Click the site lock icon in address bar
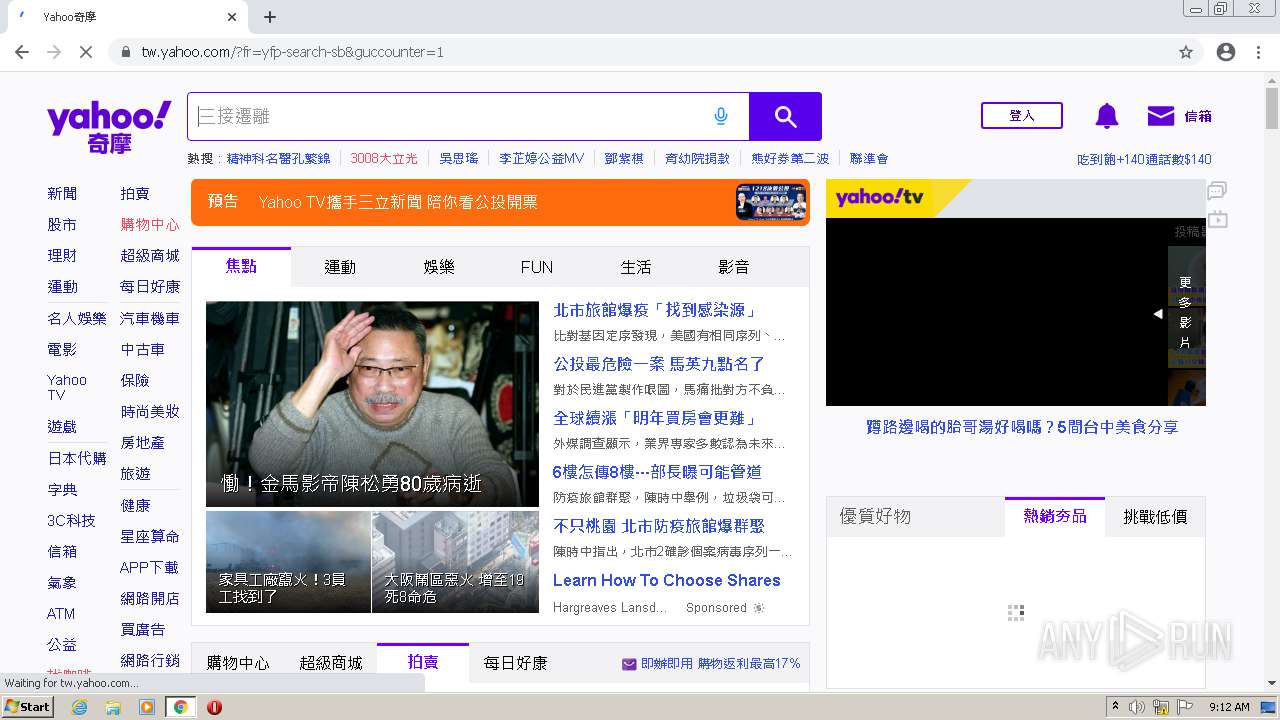The image size is (1280, 720). click(125, 52)
